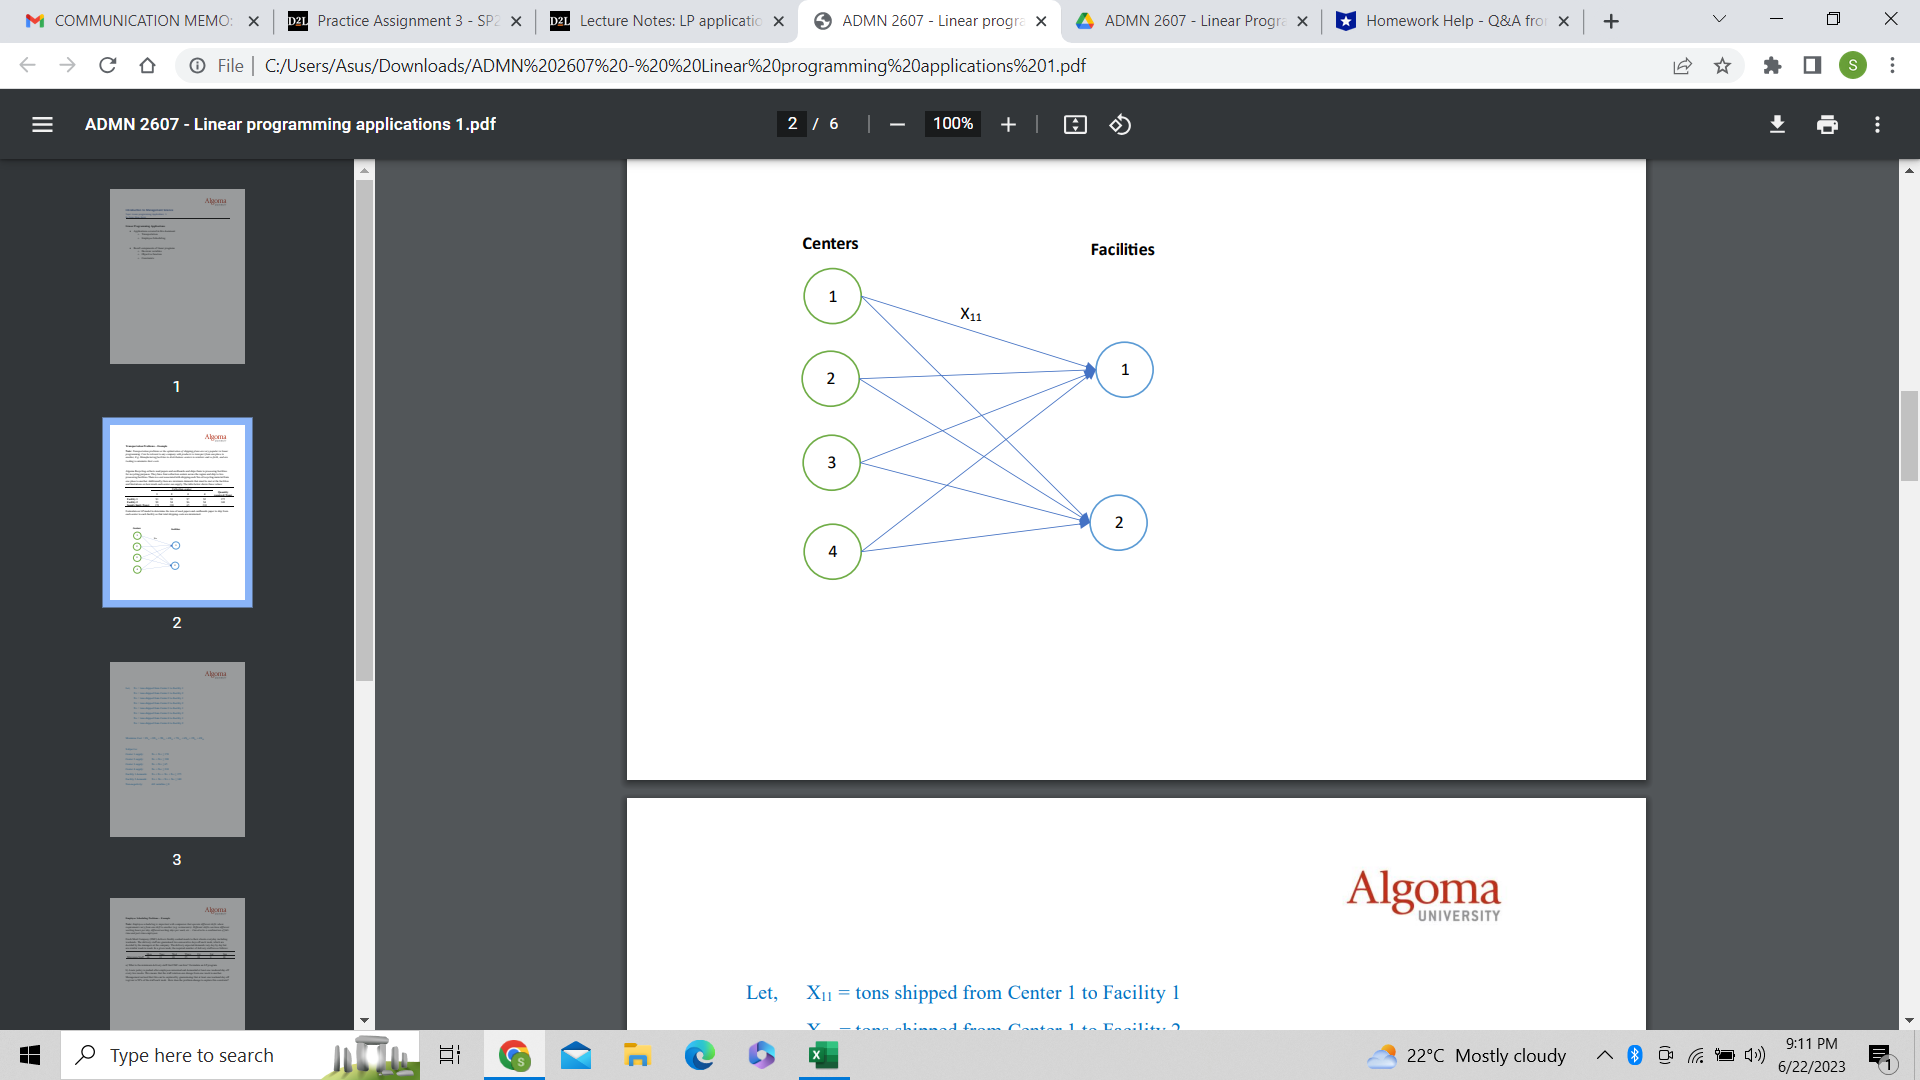Bookmark this page with the star
Screen dimensions: 1920x1080
click(1723, 66)
